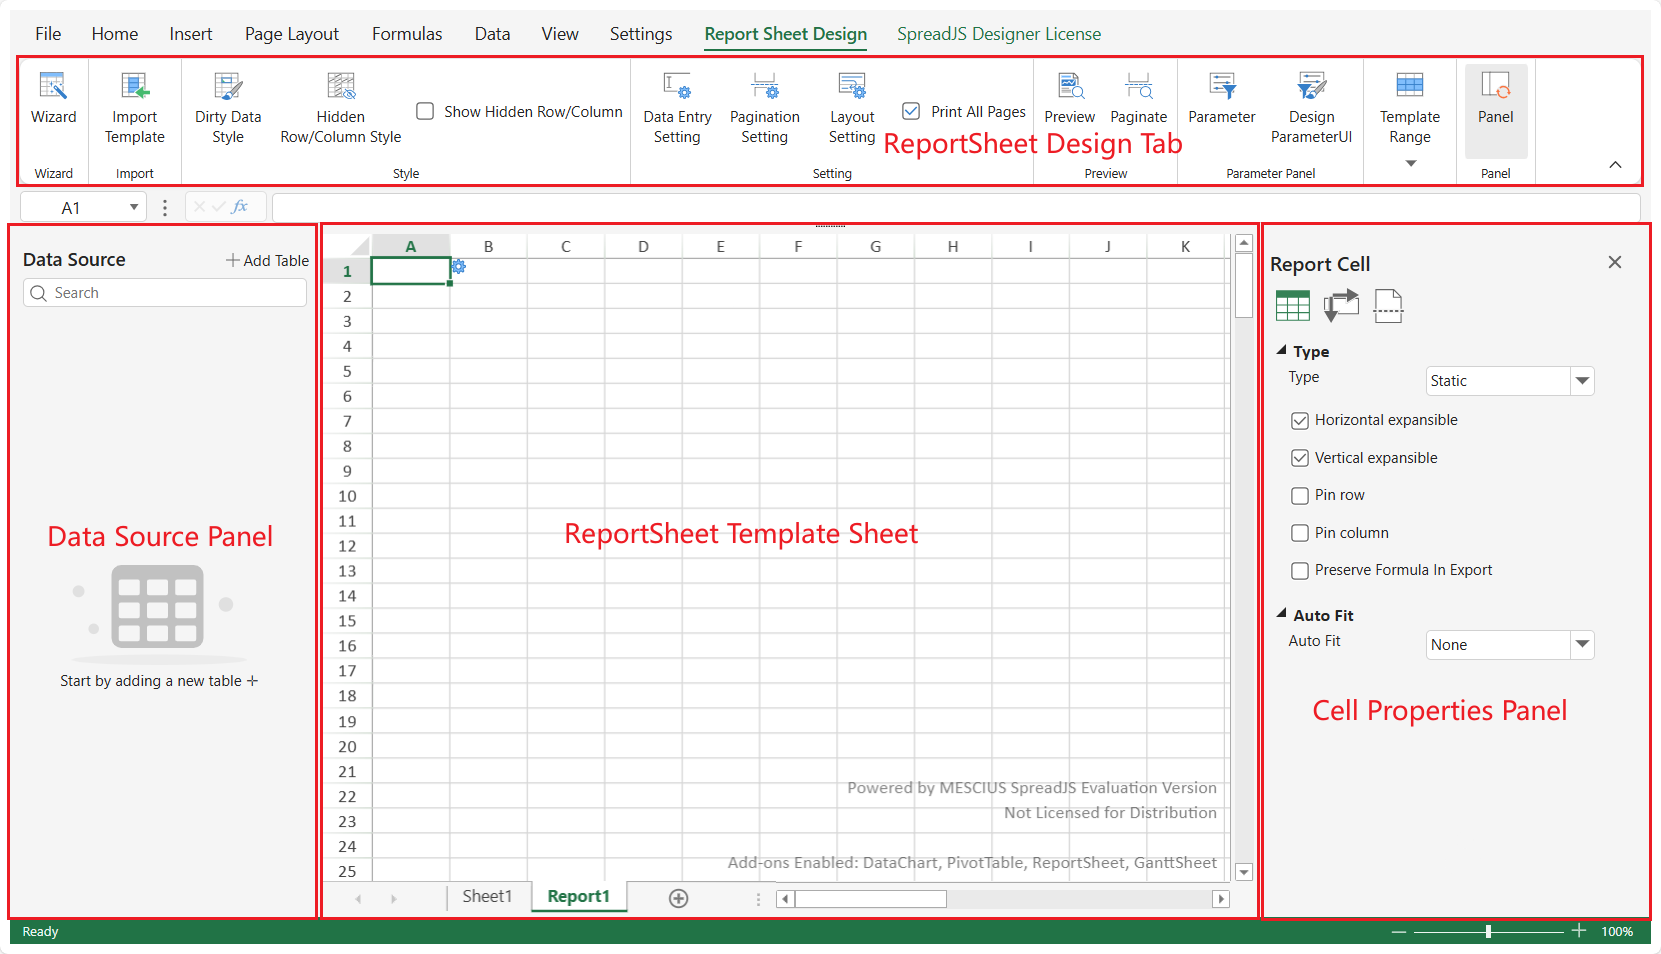
Task: Click the Data Source search field
Action: [165, 293]
